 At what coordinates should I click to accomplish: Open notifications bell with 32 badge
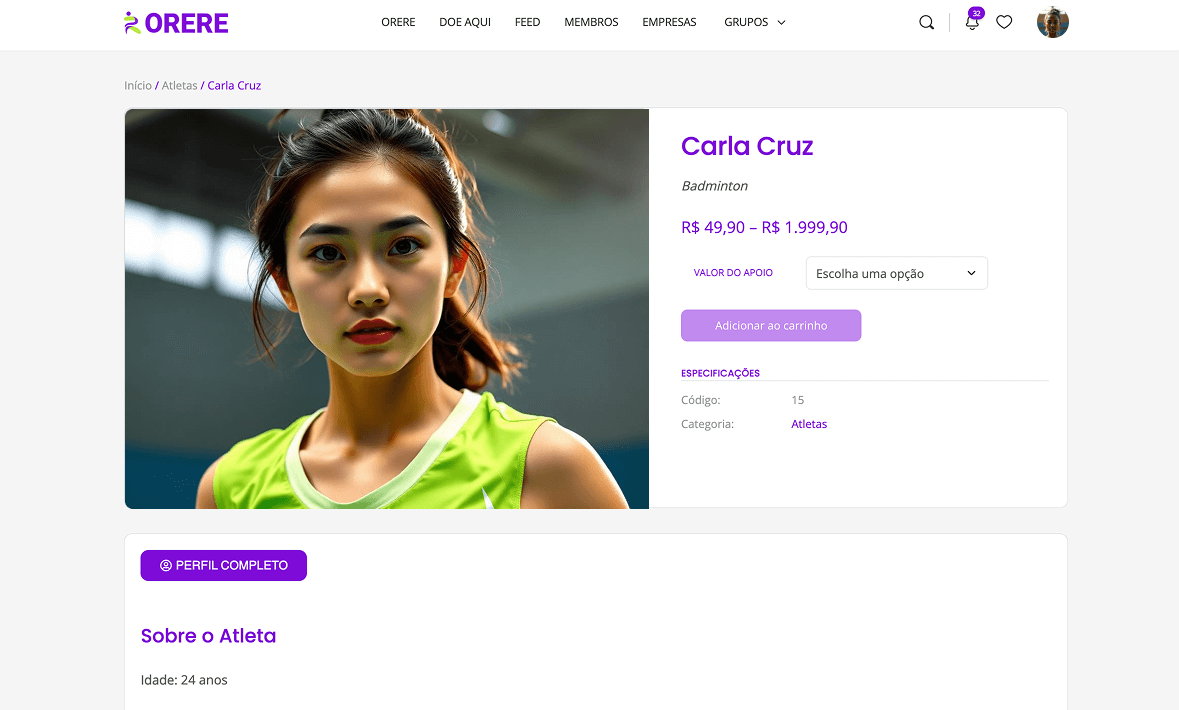pos(973,20)
